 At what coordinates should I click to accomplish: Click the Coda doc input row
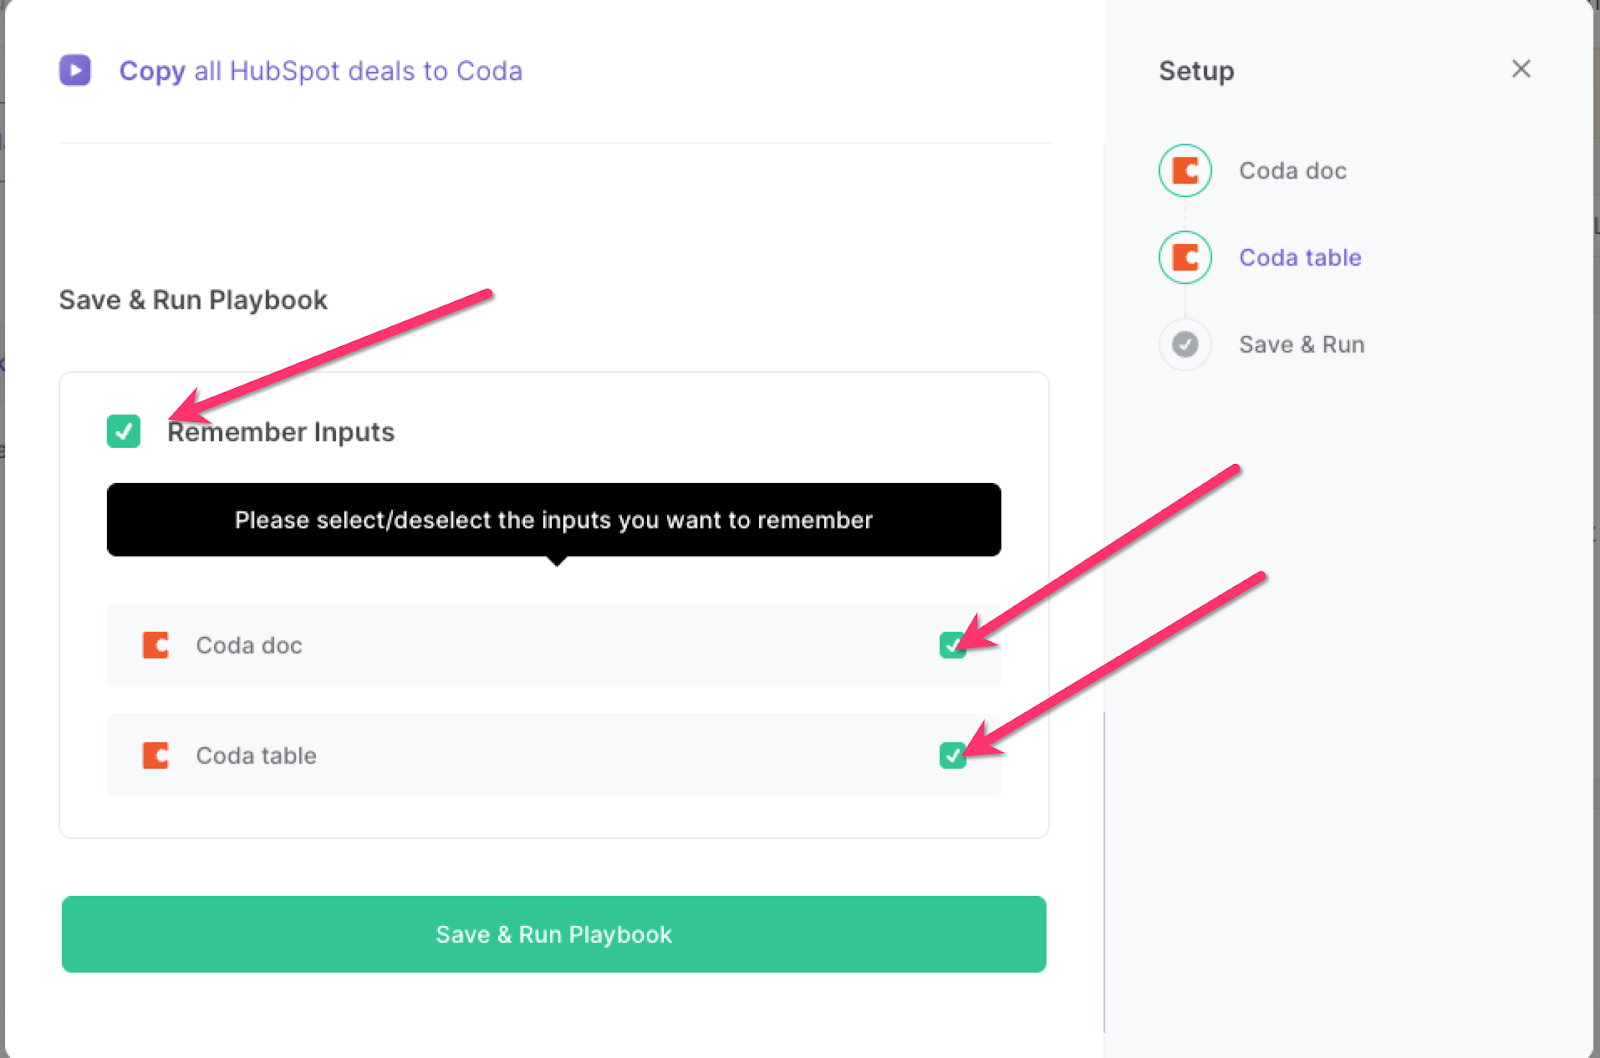[x=554, y=645]
